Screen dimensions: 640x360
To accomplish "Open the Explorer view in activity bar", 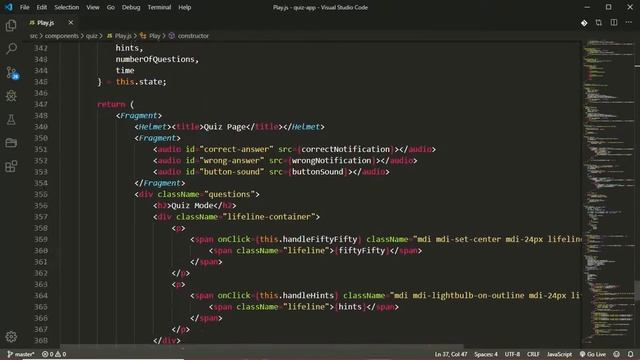I will 11,26.
